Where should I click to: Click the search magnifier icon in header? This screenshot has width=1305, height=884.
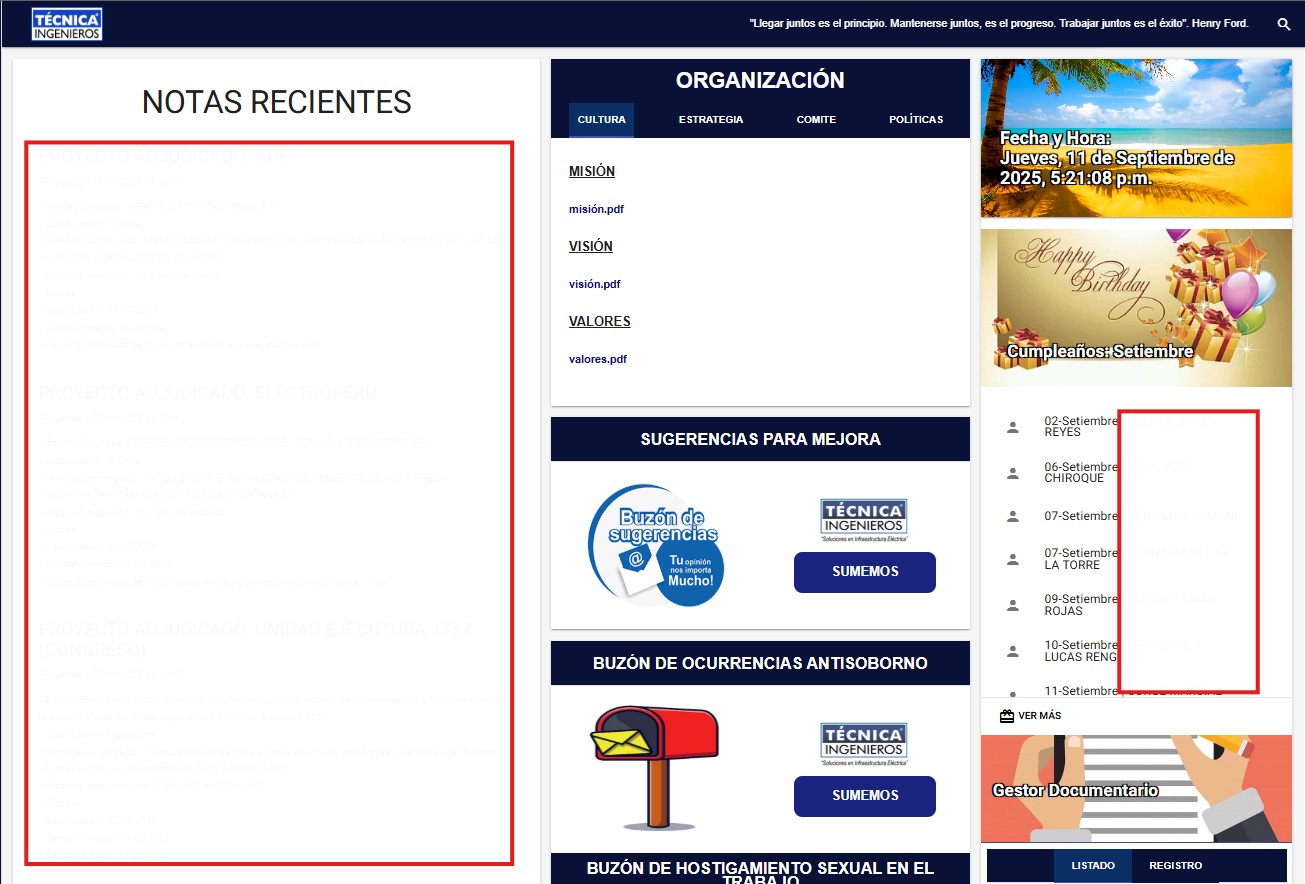coord(1283,24)
